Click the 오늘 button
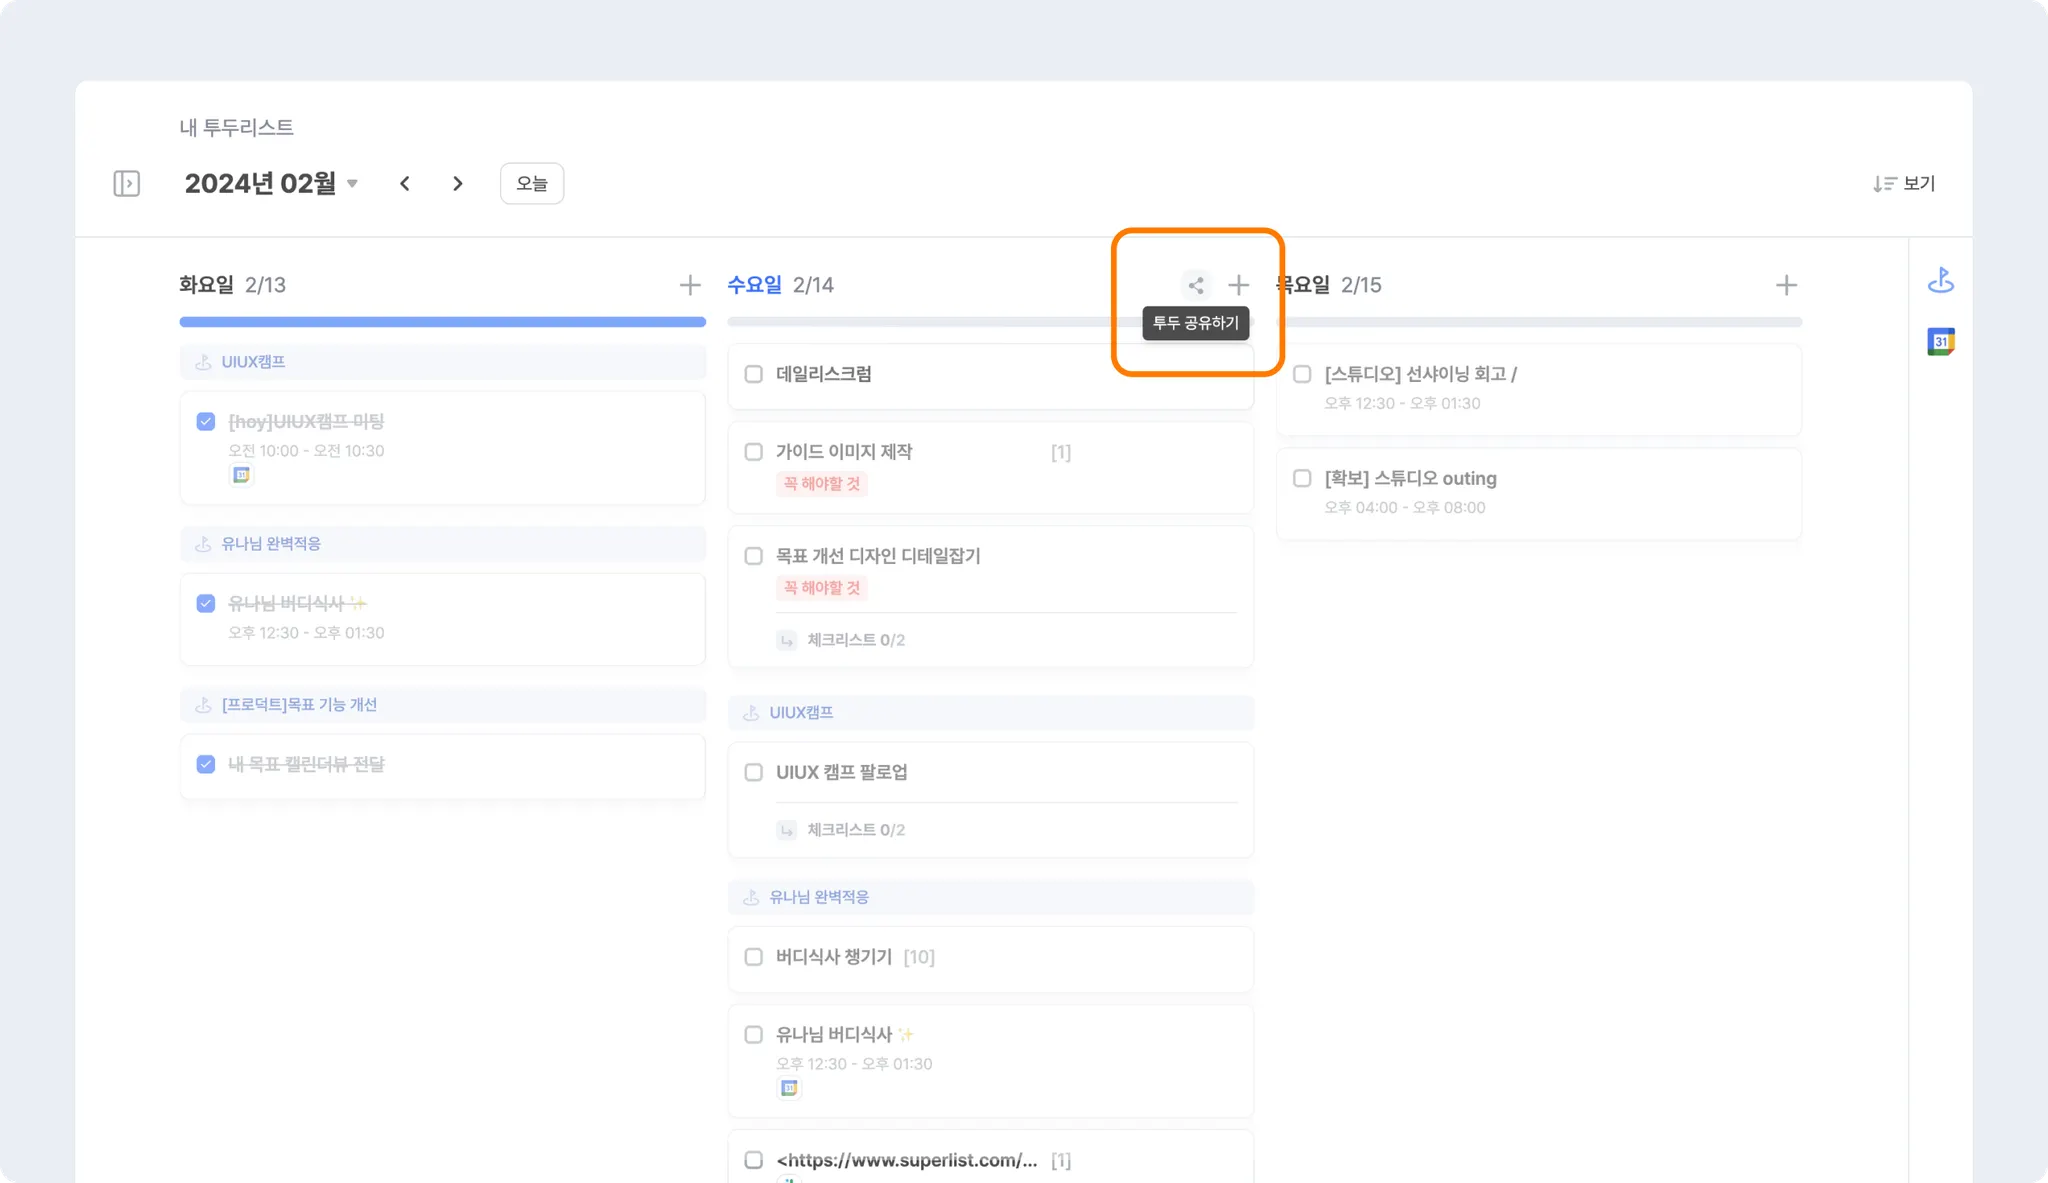The height and width of the screenshot is (1183, 2048). coord(531,184)
